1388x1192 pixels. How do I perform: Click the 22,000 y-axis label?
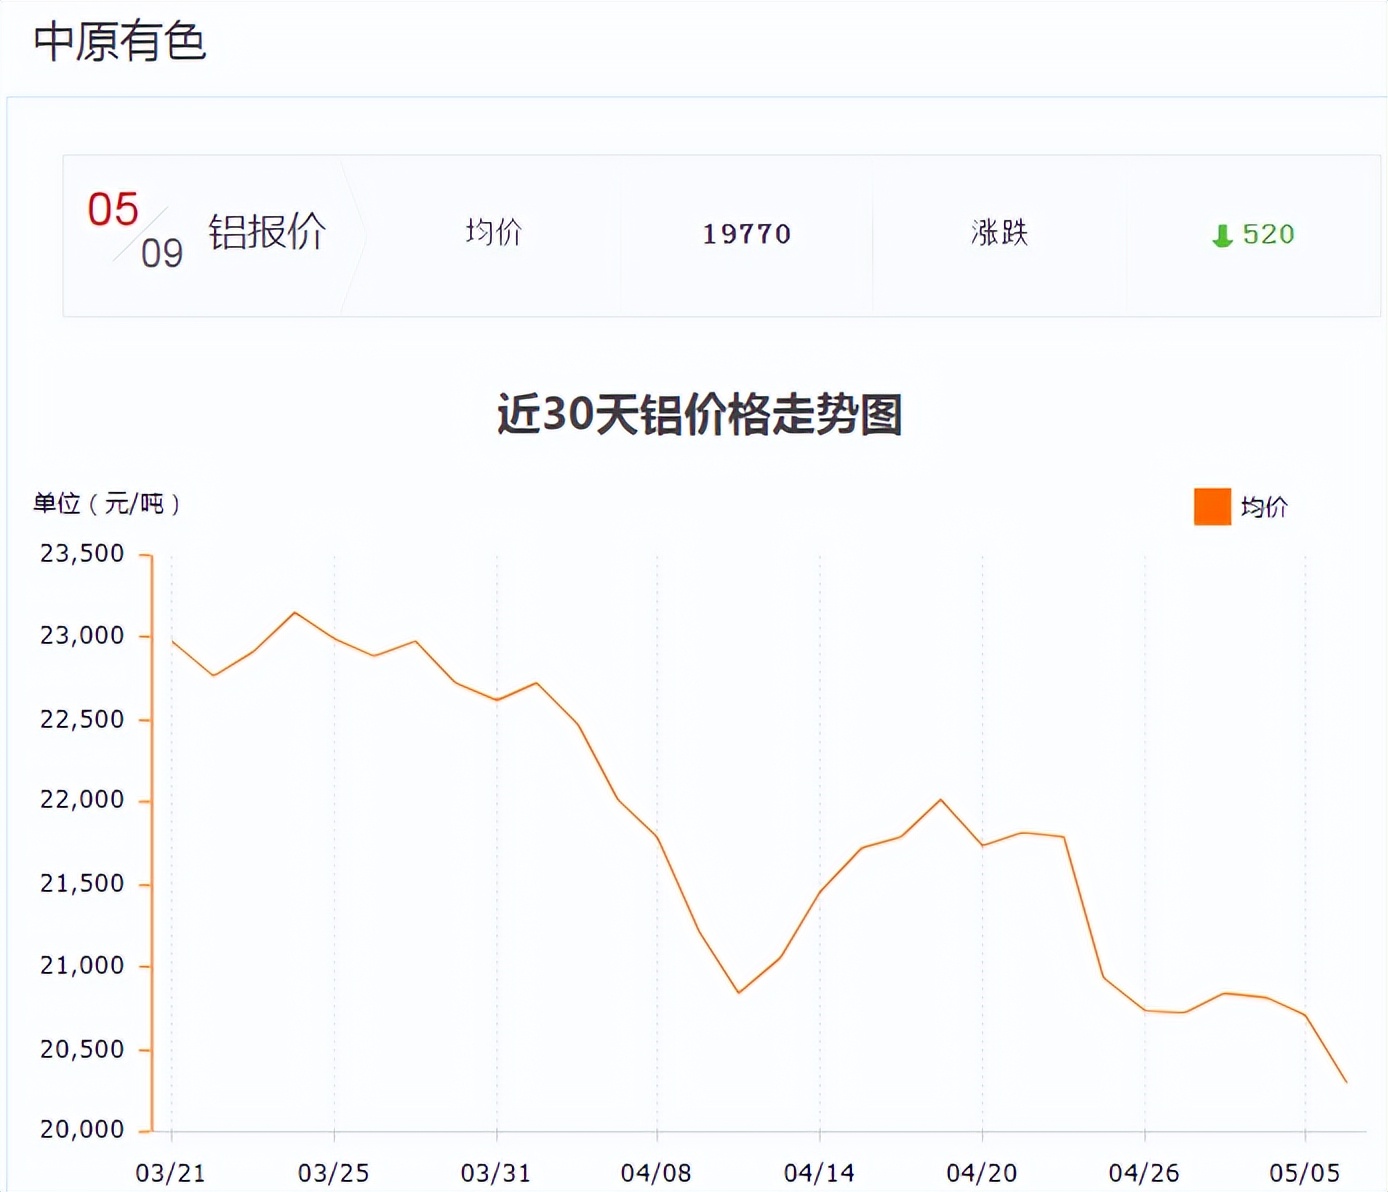(82, 800)
